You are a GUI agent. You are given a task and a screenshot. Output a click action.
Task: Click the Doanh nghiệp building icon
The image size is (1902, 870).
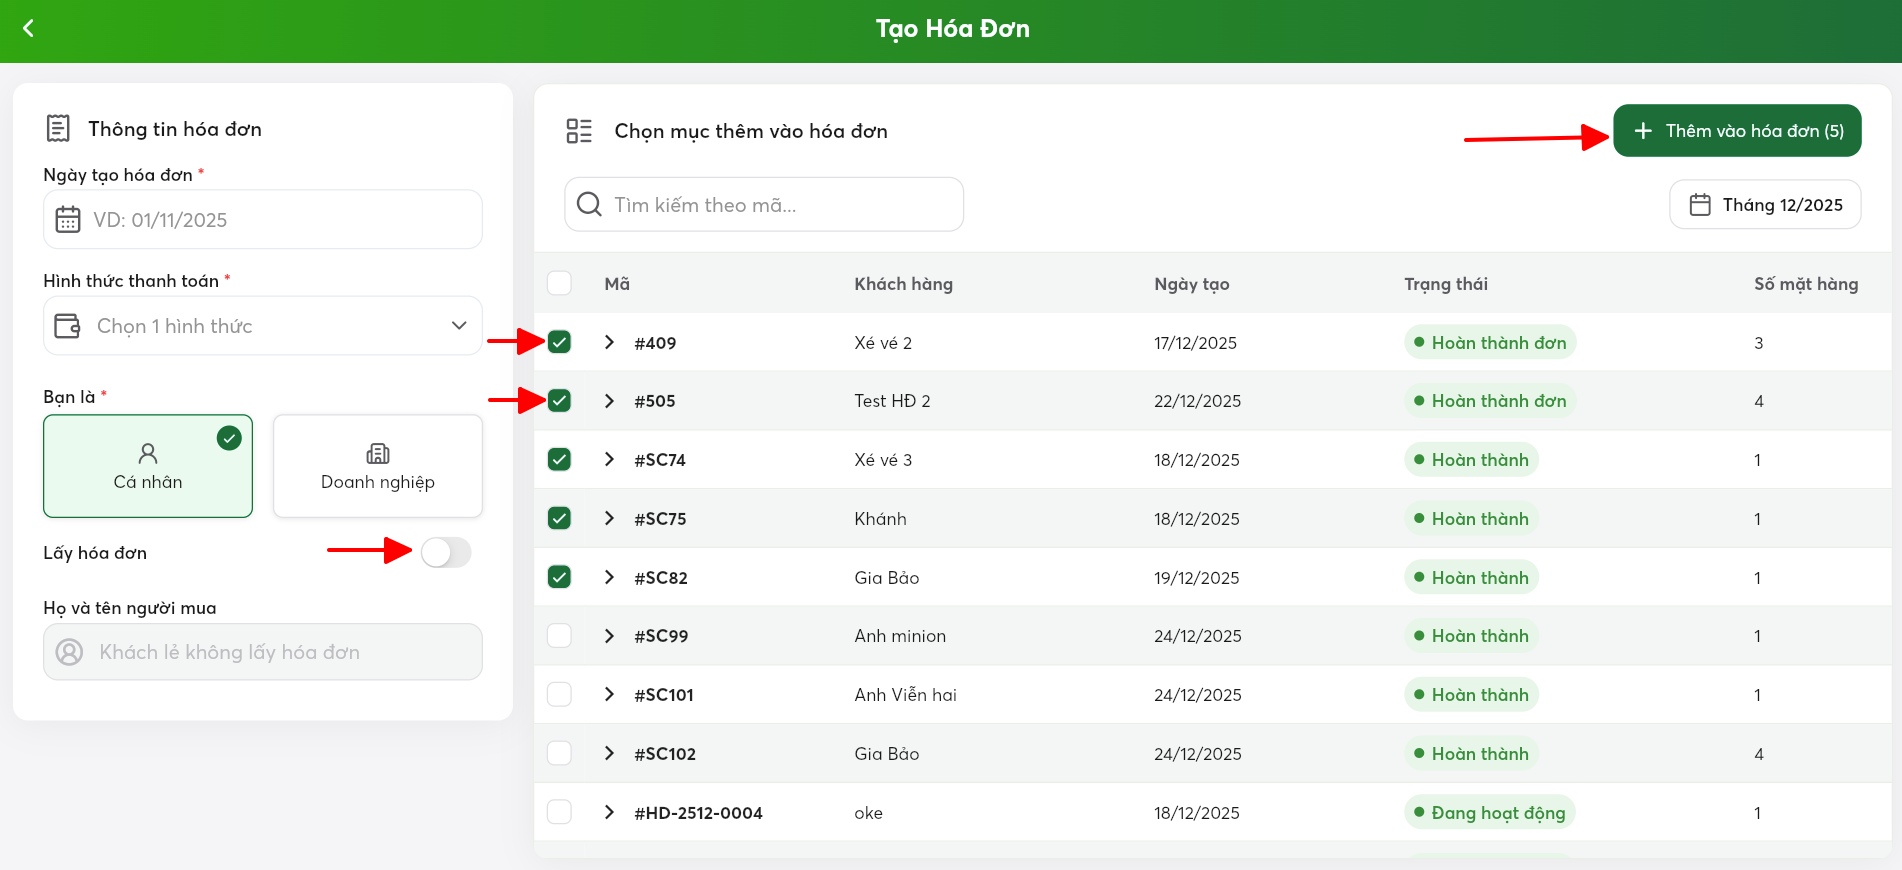[378, 454]
